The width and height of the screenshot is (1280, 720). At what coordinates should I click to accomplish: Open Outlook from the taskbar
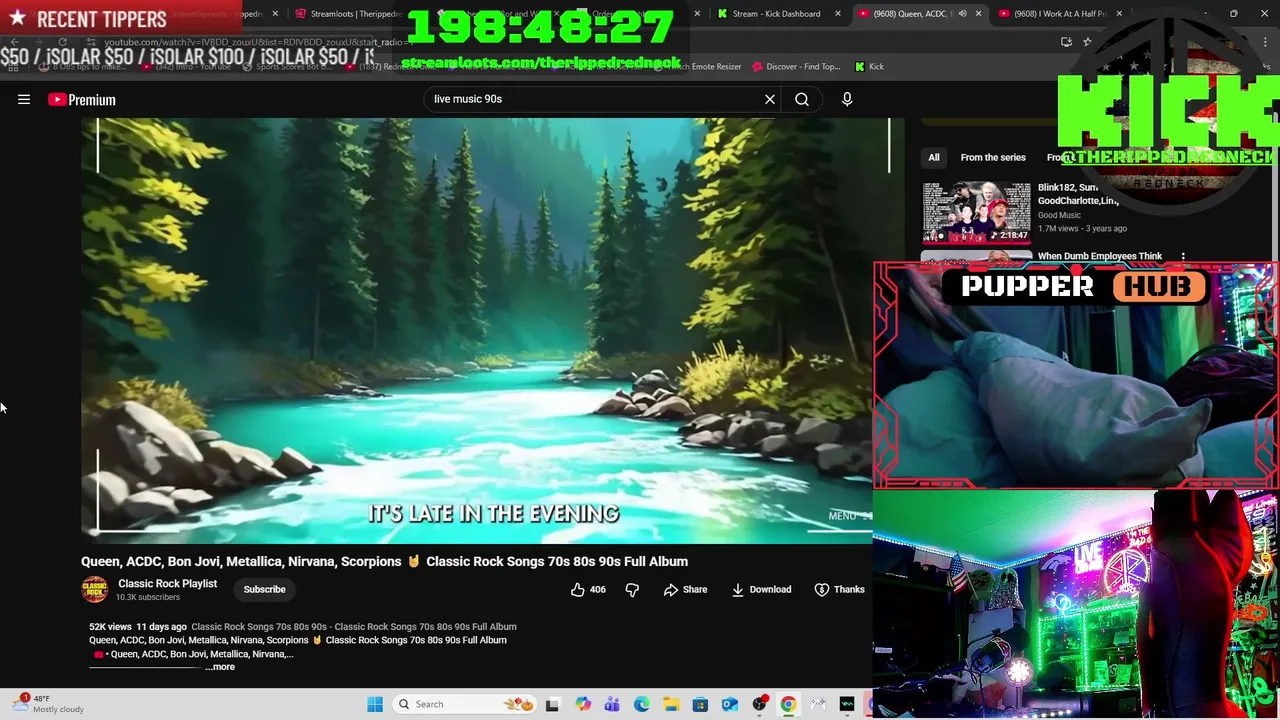point(729,704)
